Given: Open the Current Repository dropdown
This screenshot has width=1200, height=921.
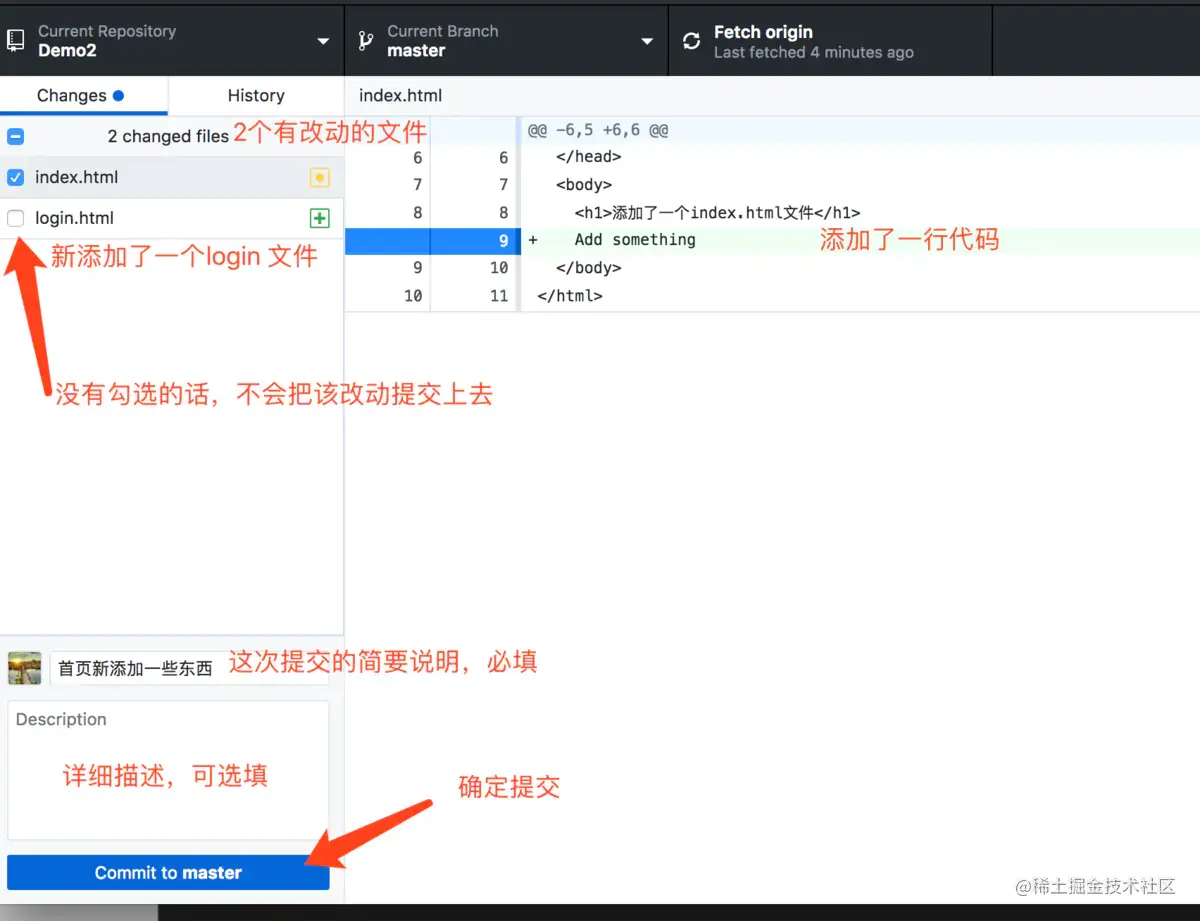Looking at the screenshot, I should tap(172, 40).
